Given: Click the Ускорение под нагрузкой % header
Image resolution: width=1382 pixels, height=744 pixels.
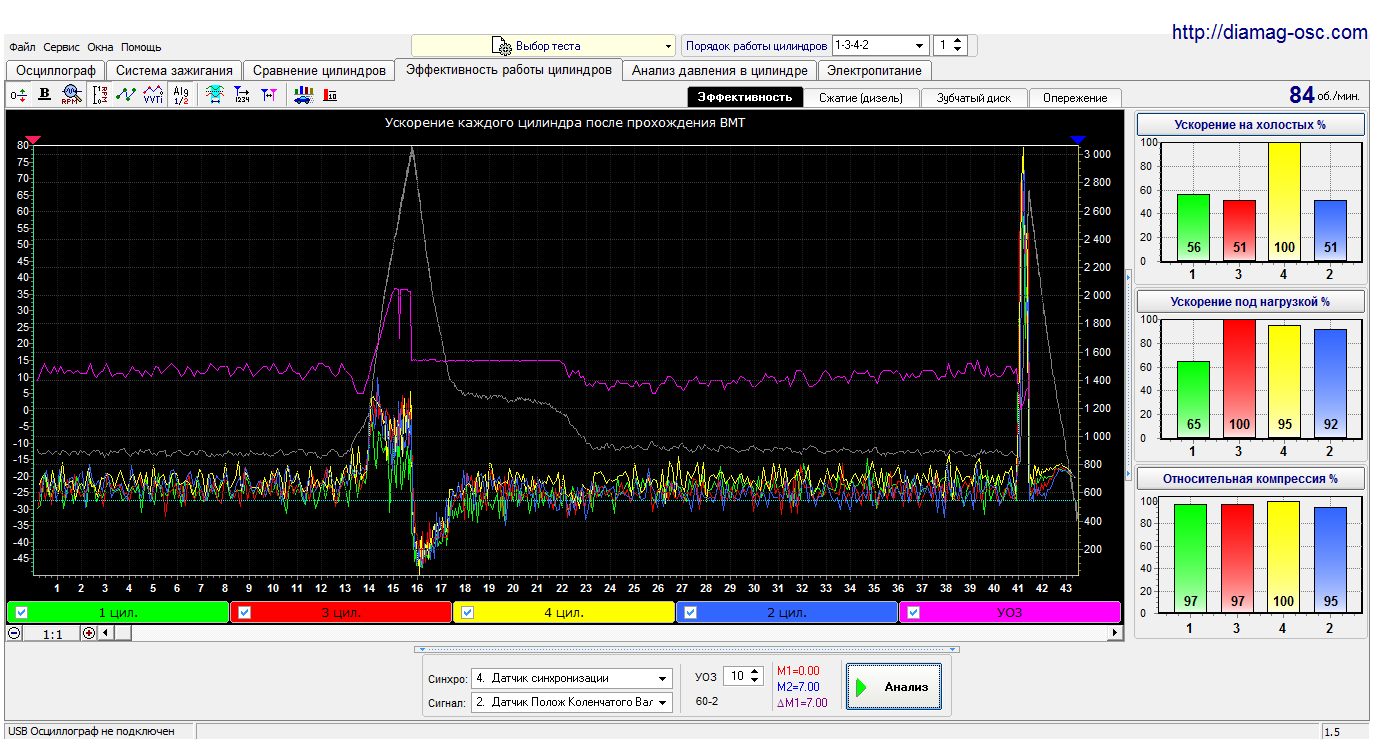Looking at the screenshot, I should [1250, 301].
